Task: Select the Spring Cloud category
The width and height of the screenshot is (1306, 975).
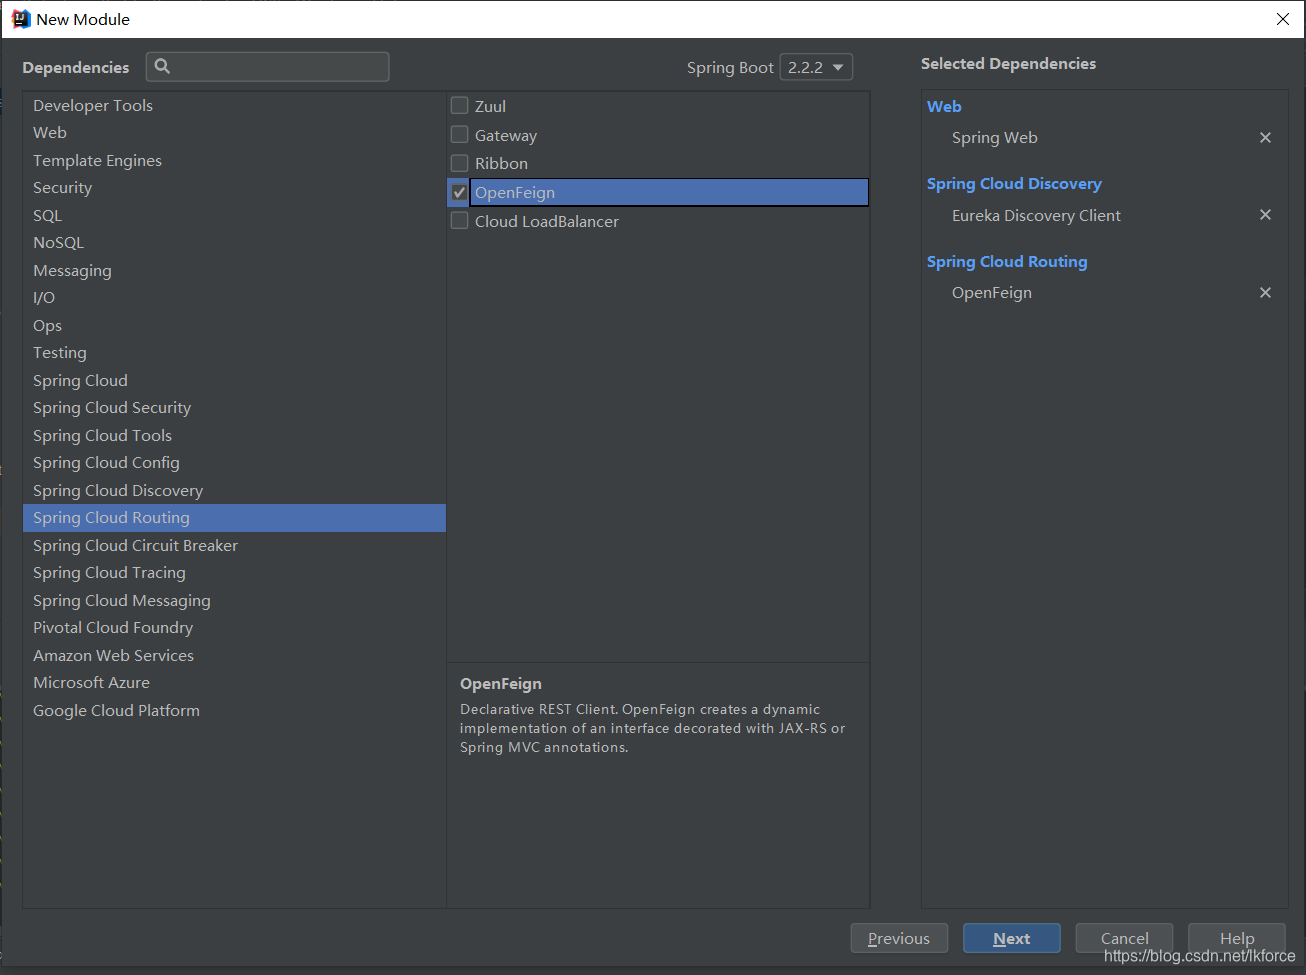Action: (234, 380)
